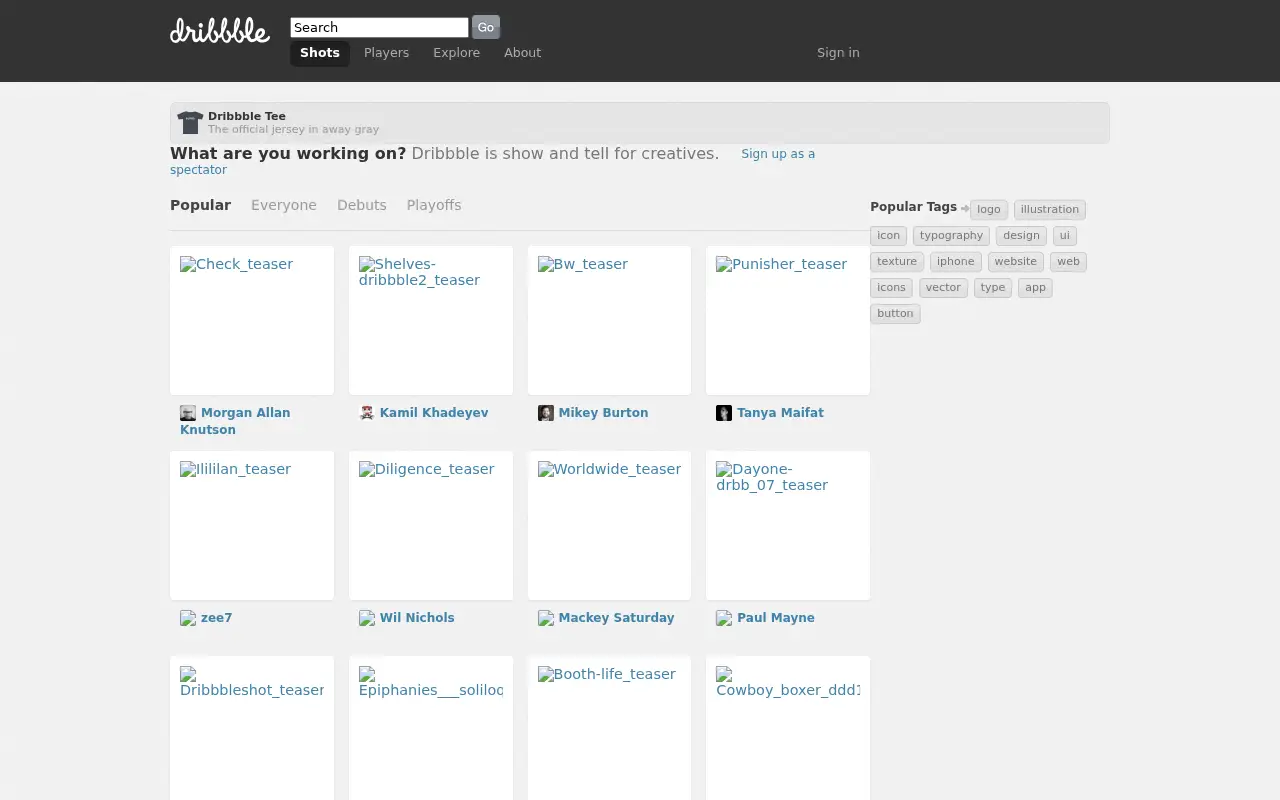Click Kamil Khadeyev's avatar icon
1280x800 pixels.
pyautogui.click(x=367, y=413)
